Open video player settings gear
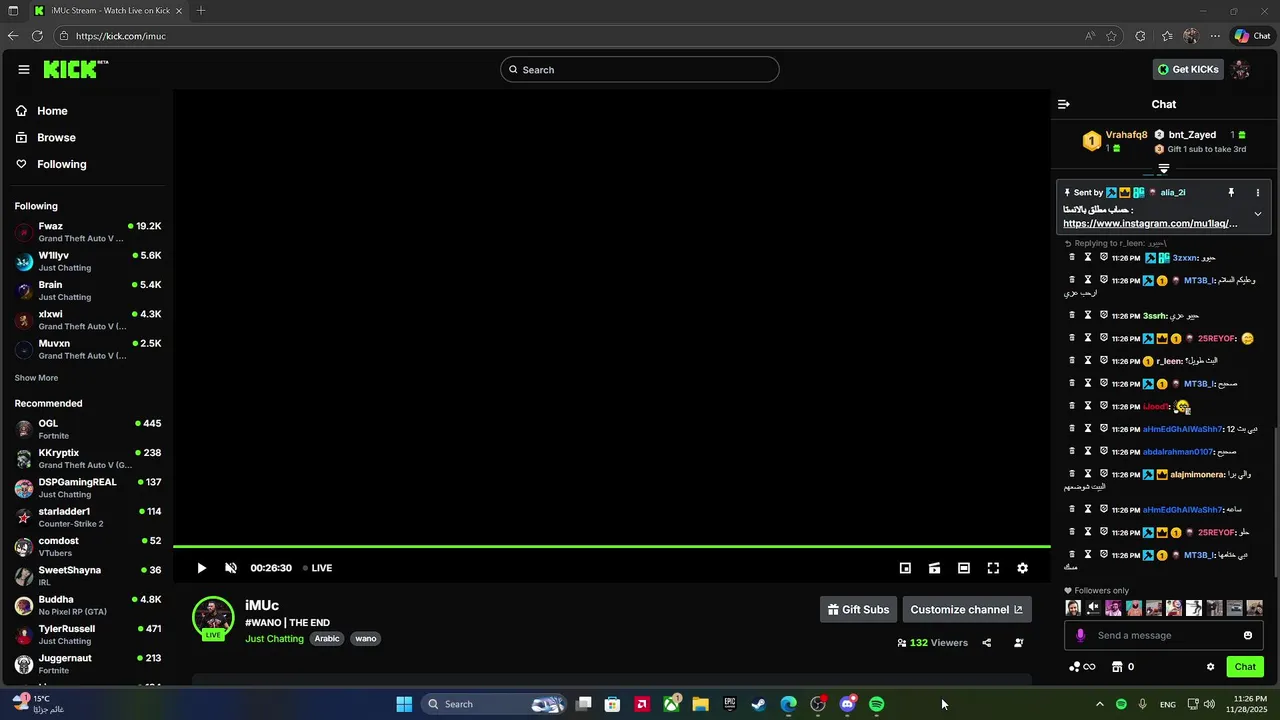The width and height of the screenshot is (1280, 720). pyautogui.click(x=1022, y=568)
